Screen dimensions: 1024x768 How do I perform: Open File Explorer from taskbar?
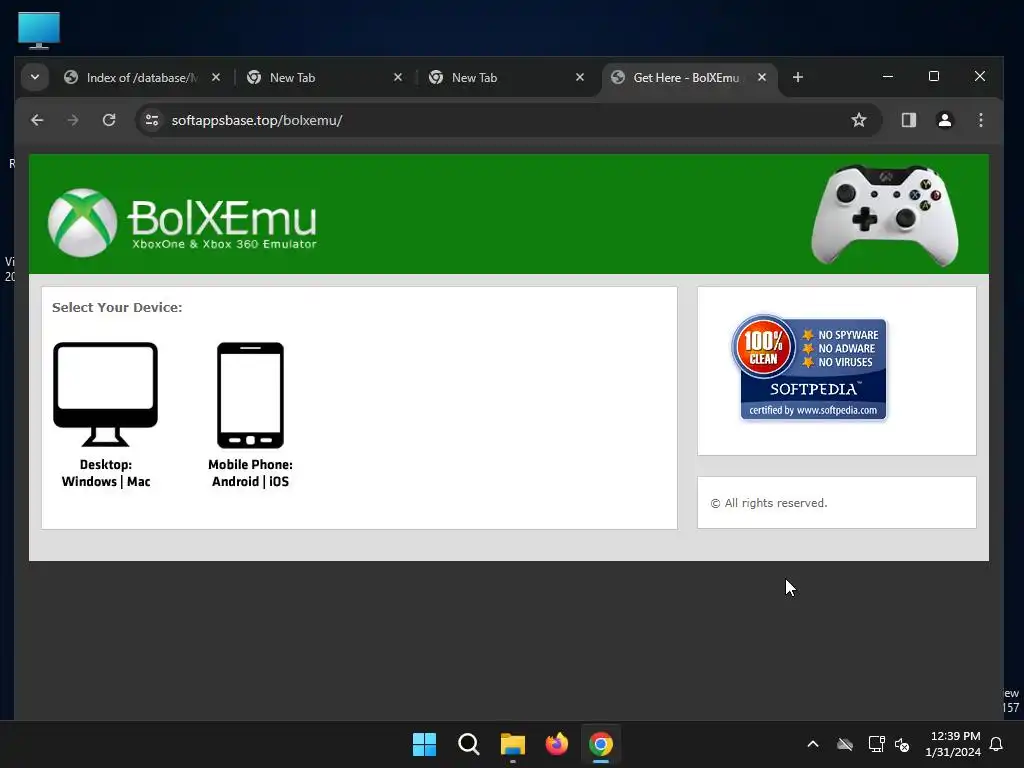[513, 744]
